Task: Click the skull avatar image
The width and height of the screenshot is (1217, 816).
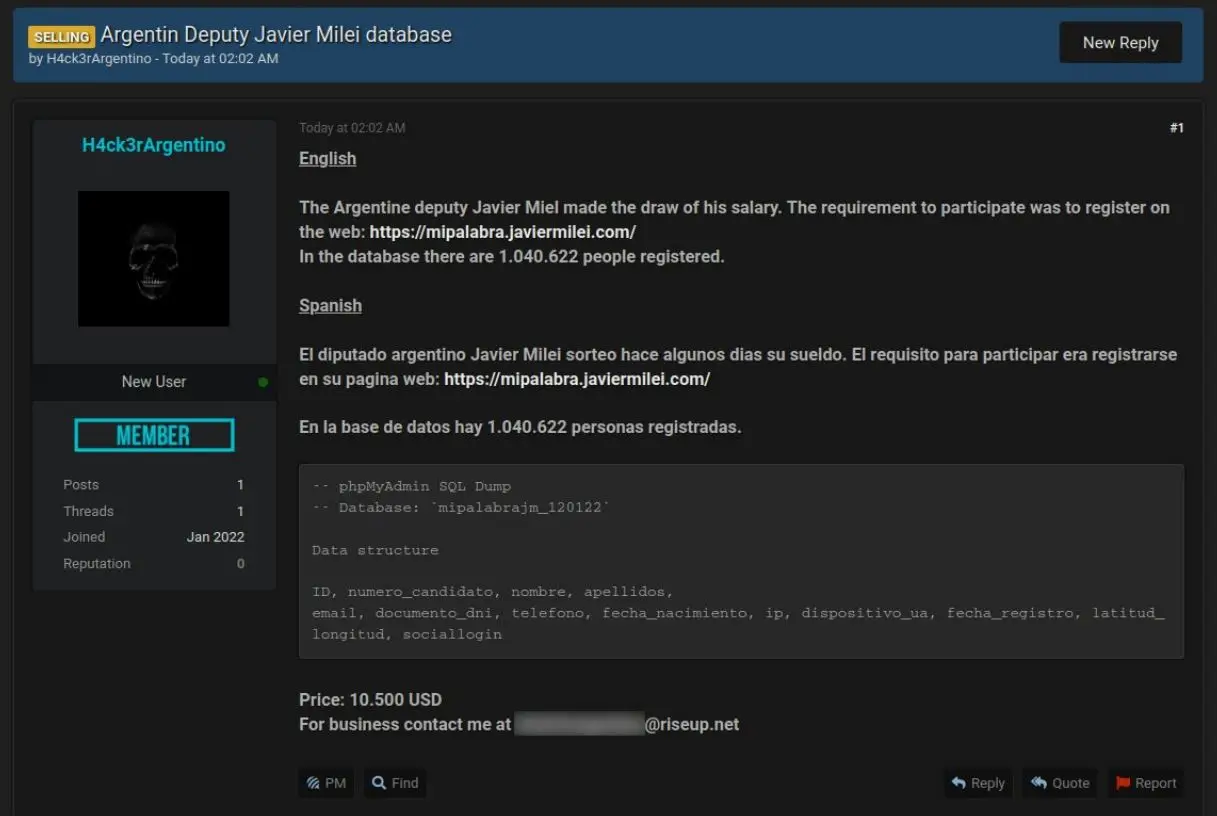Action: pos(154,259)
